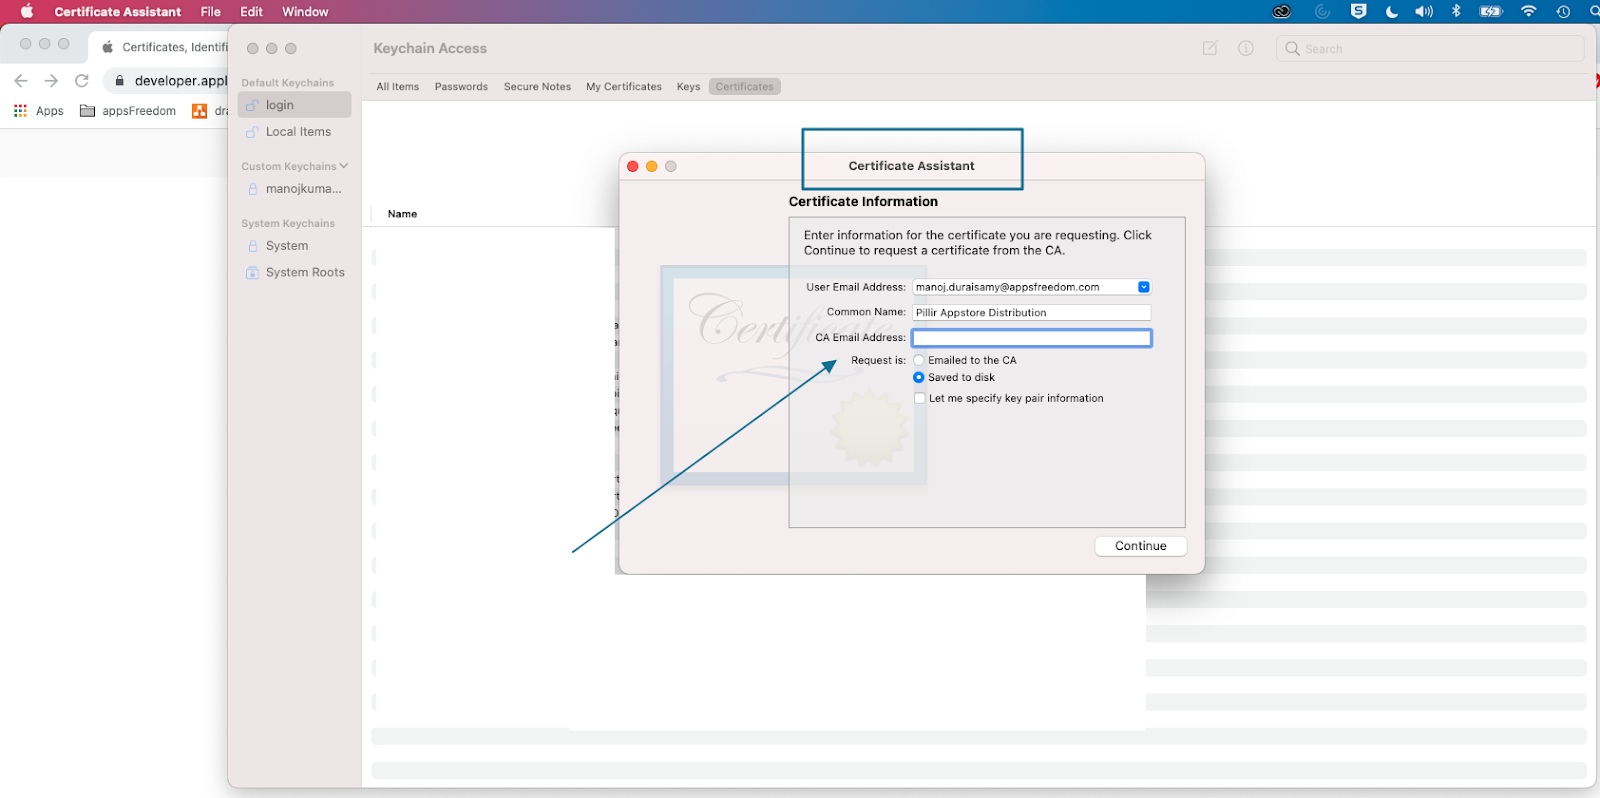The height and width of the screenshot is (798, 1600).
Task: Open the volume control in menu bar
Action: (x=1424, y=11)
